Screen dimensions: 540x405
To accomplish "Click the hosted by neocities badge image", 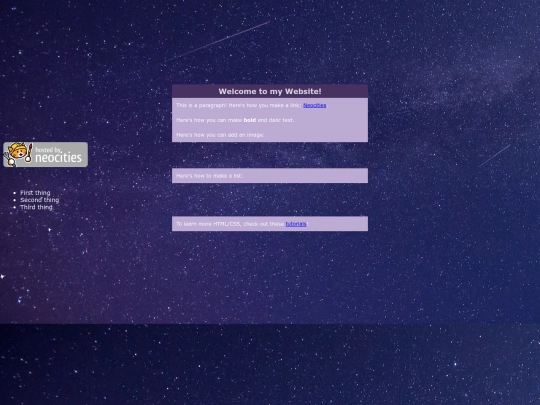I will pos(45,155).
